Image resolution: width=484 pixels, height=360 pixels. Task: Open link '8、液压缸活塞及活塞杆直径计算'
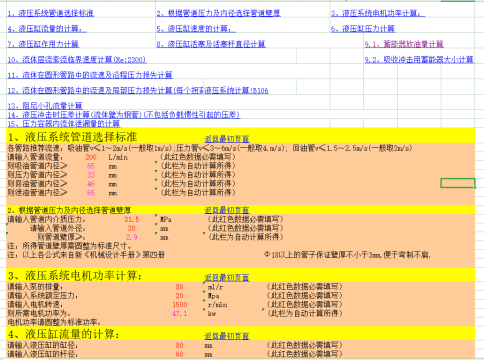pyautogui.click(x=211, y=44)
